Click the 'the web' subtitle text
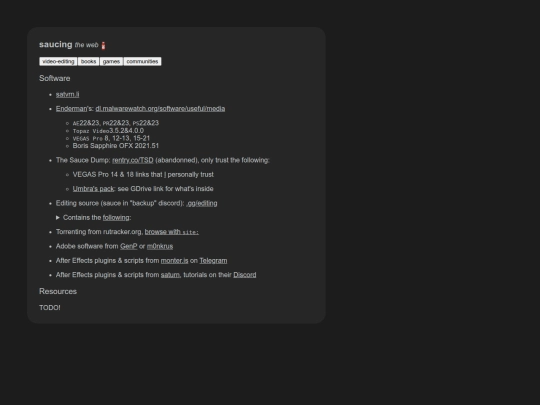540x405 pixels. coord(86,45)
